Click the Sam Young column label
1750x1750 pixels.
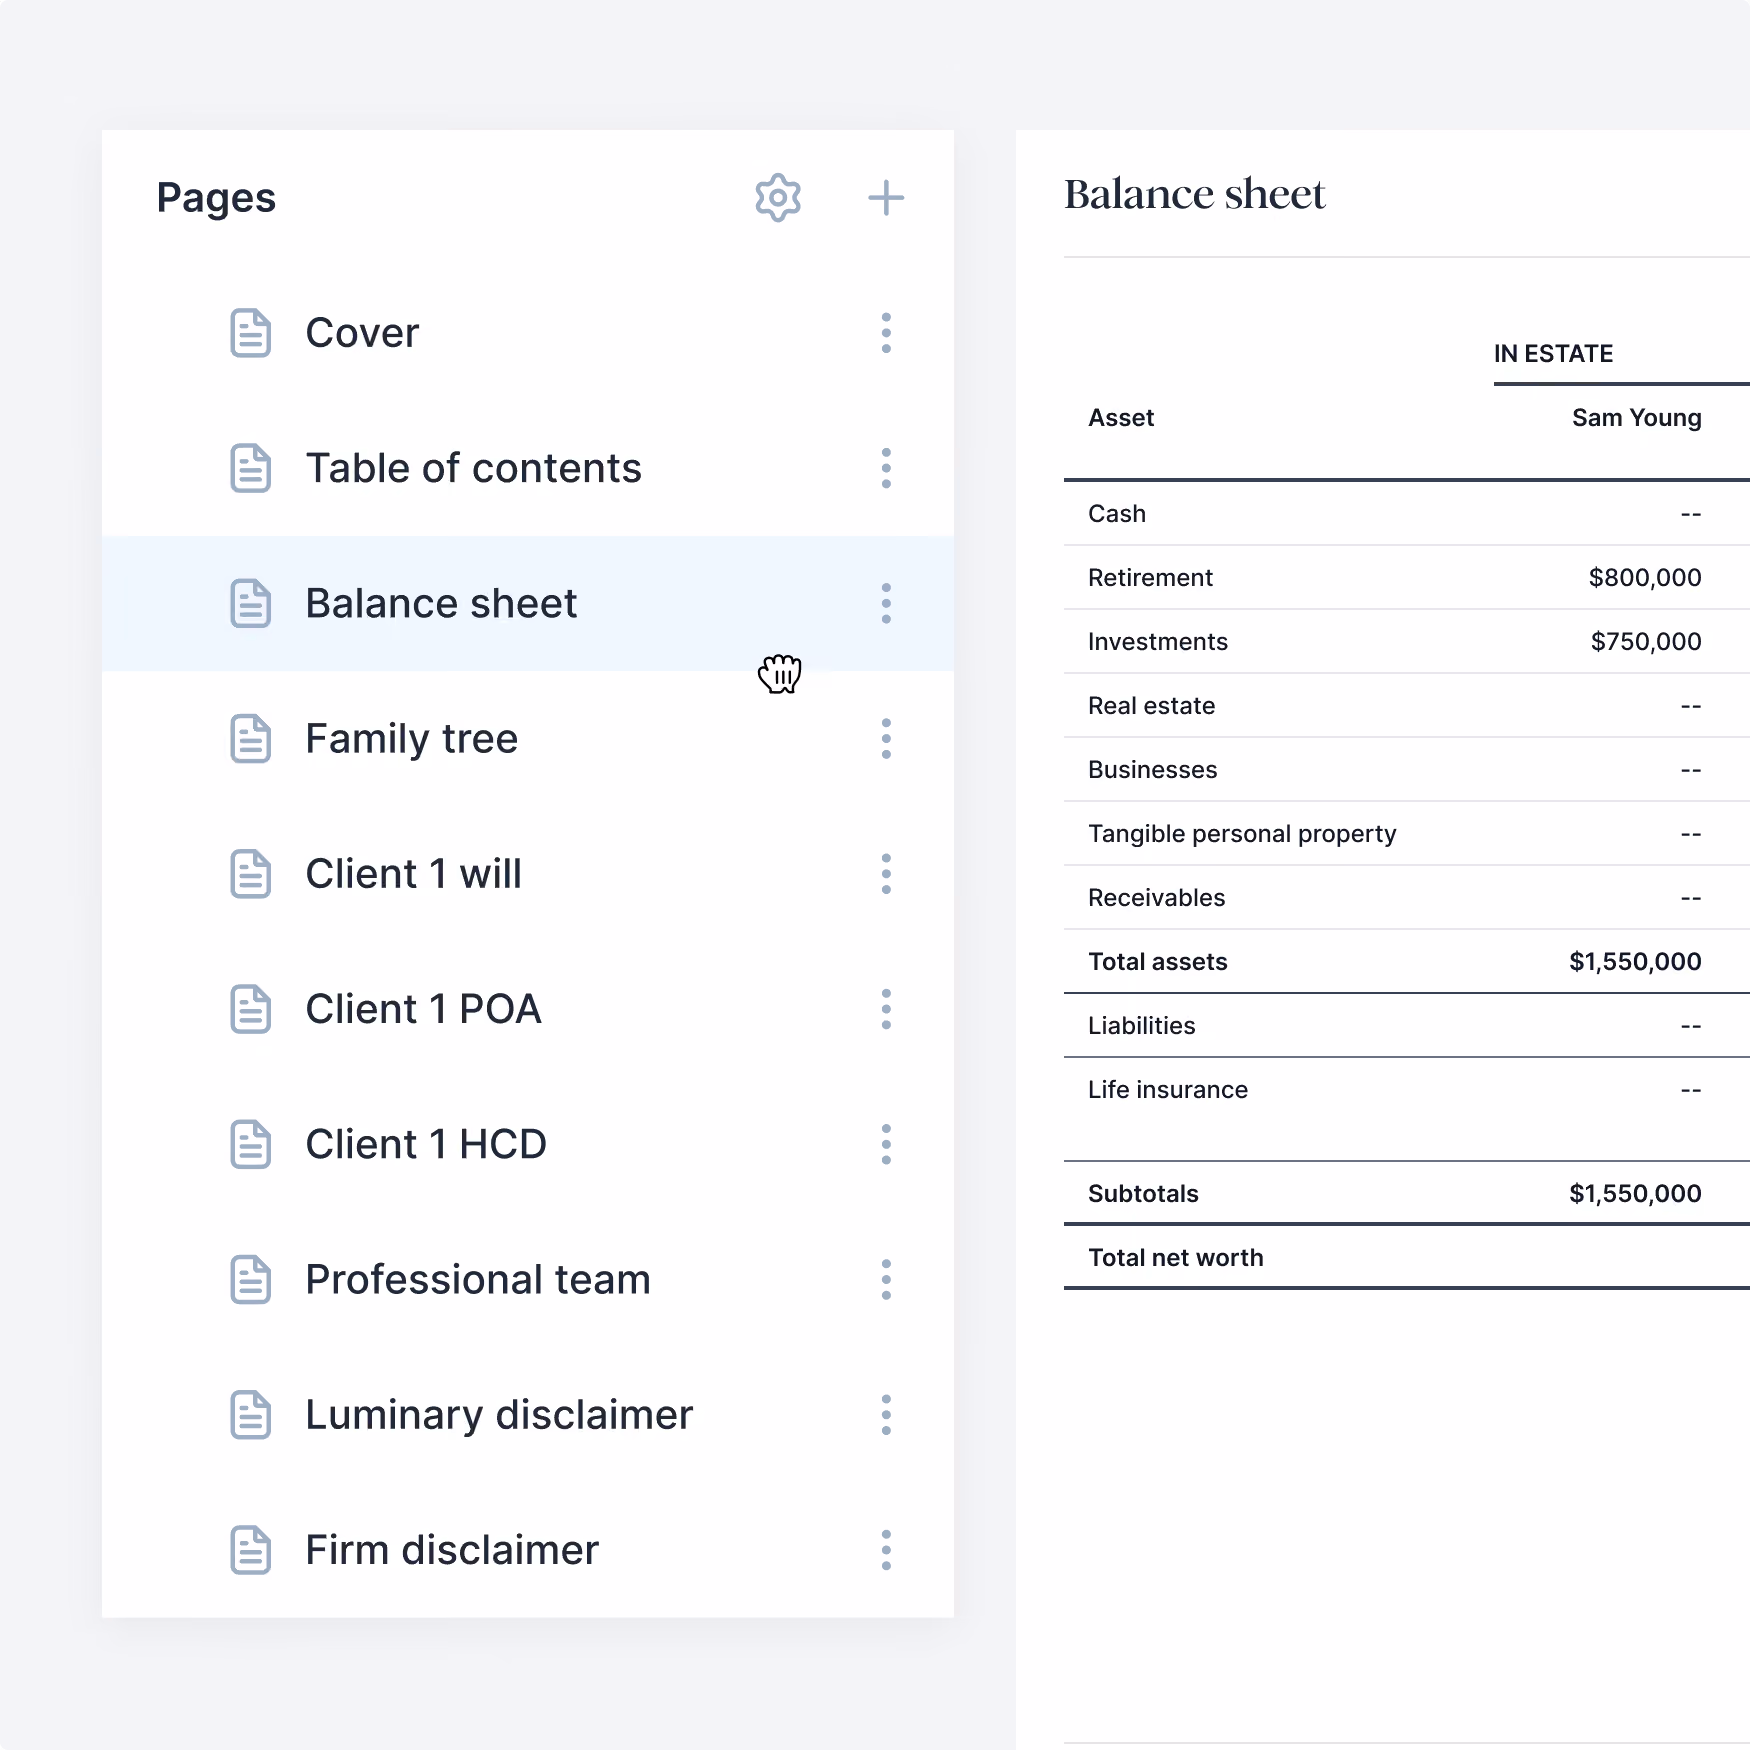point(1636,418)
